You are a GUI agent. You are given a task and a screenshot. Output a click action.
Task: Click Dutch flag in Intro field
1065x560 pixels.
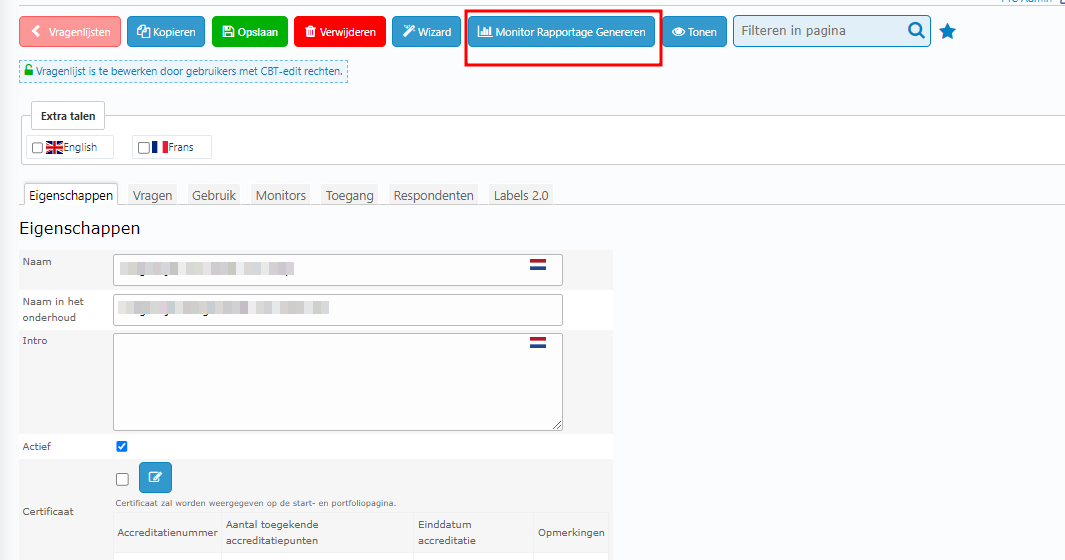pyautogui.click(x=538, y=343)
